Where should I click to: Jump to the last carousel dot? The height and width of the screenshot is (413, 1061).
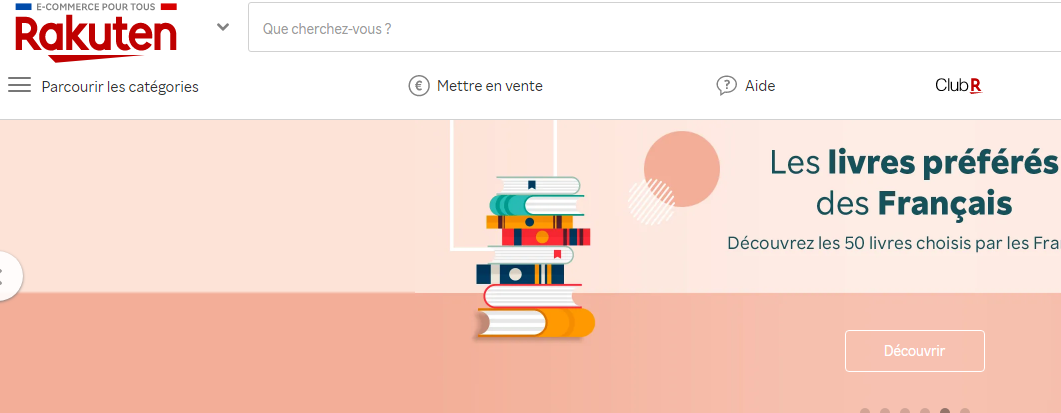tap(965, 410)
